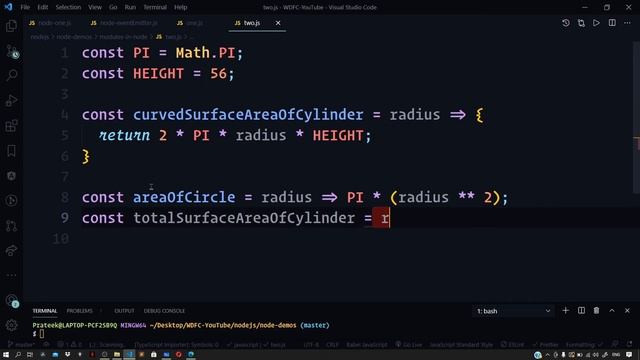The image size is (640, 360).
Task: Open the Source Control view with clock badge
Action: coord(11,51)
